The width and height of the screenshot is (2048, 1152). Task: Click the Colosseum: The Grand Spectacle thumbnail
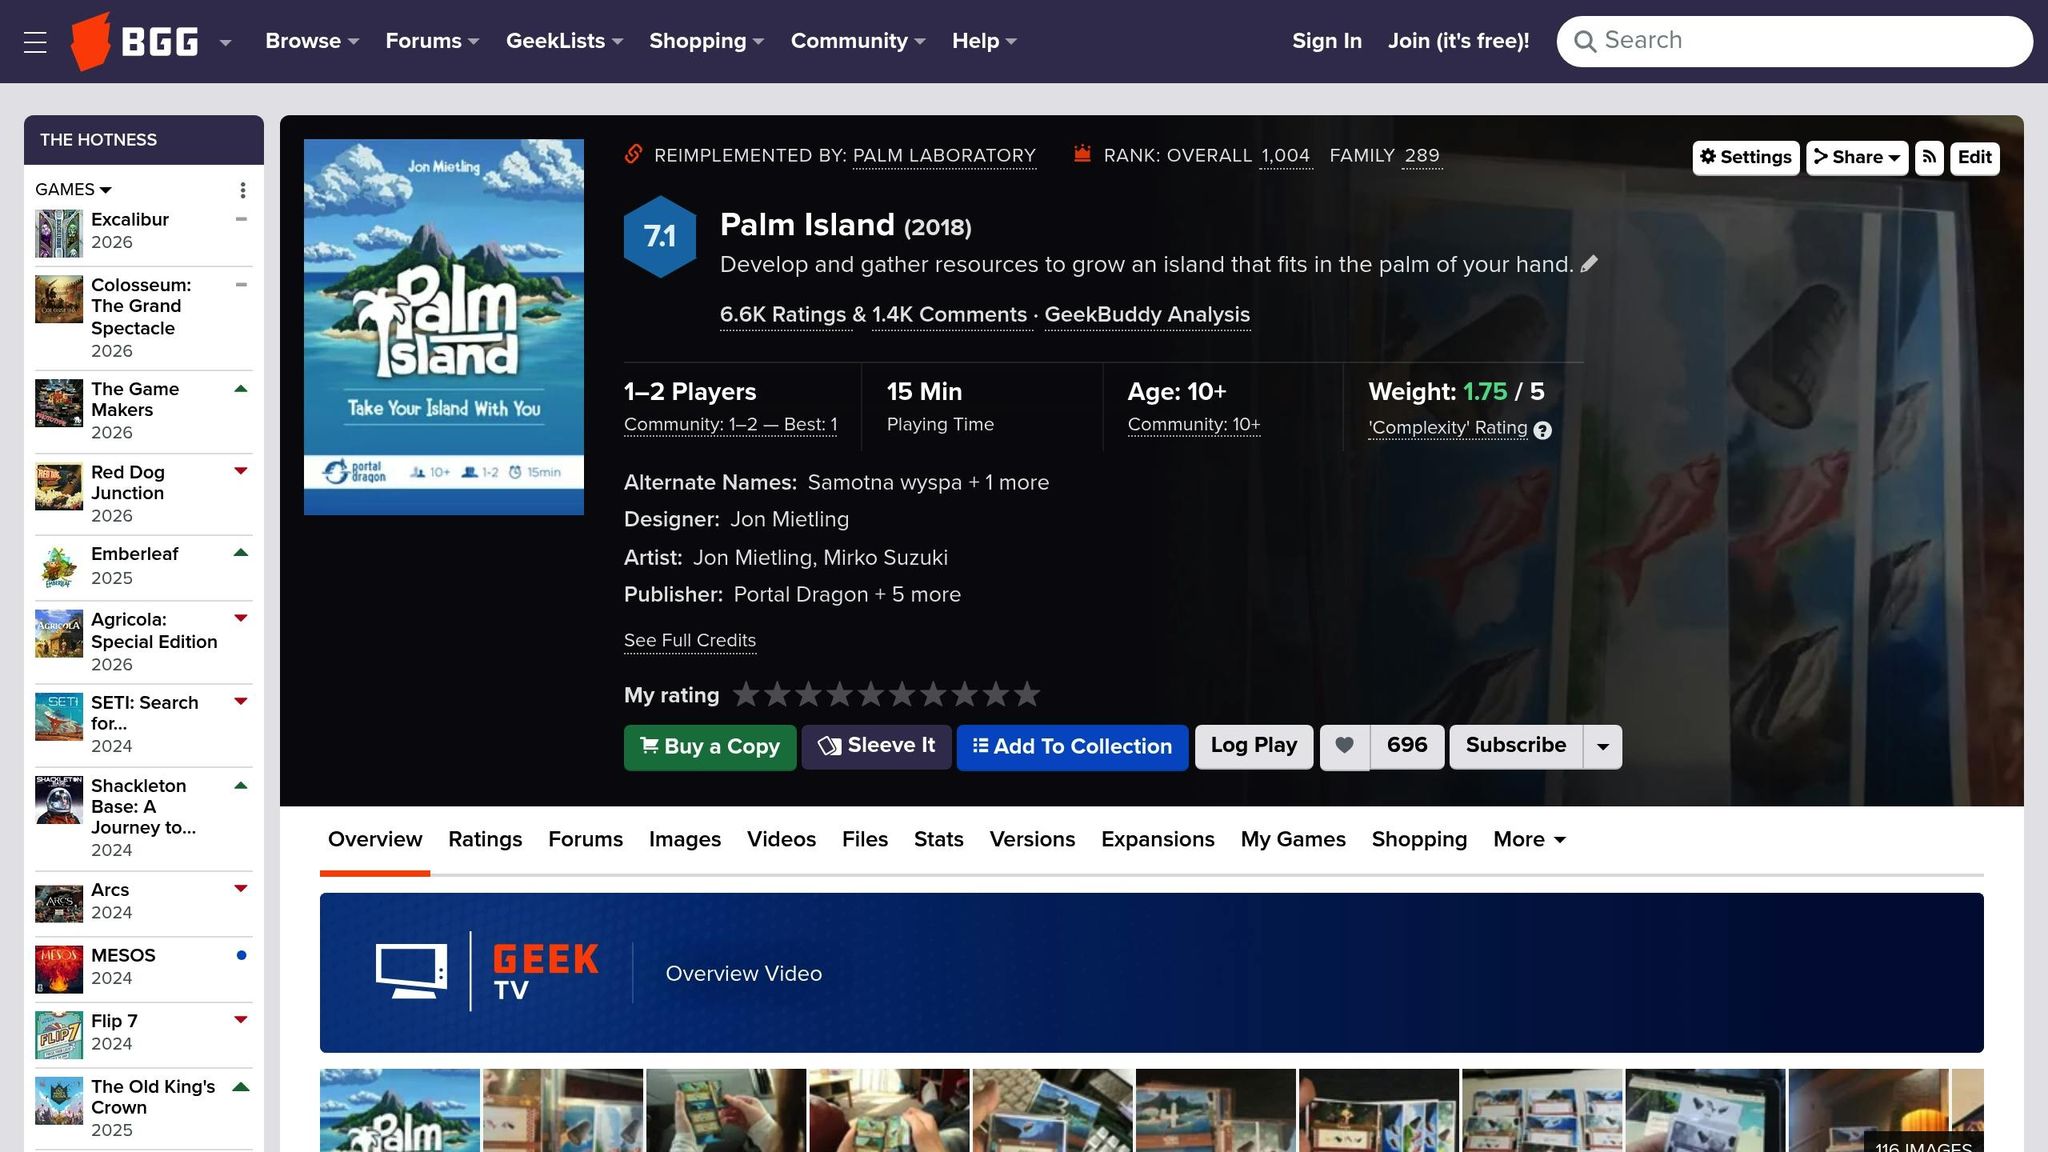59,299
